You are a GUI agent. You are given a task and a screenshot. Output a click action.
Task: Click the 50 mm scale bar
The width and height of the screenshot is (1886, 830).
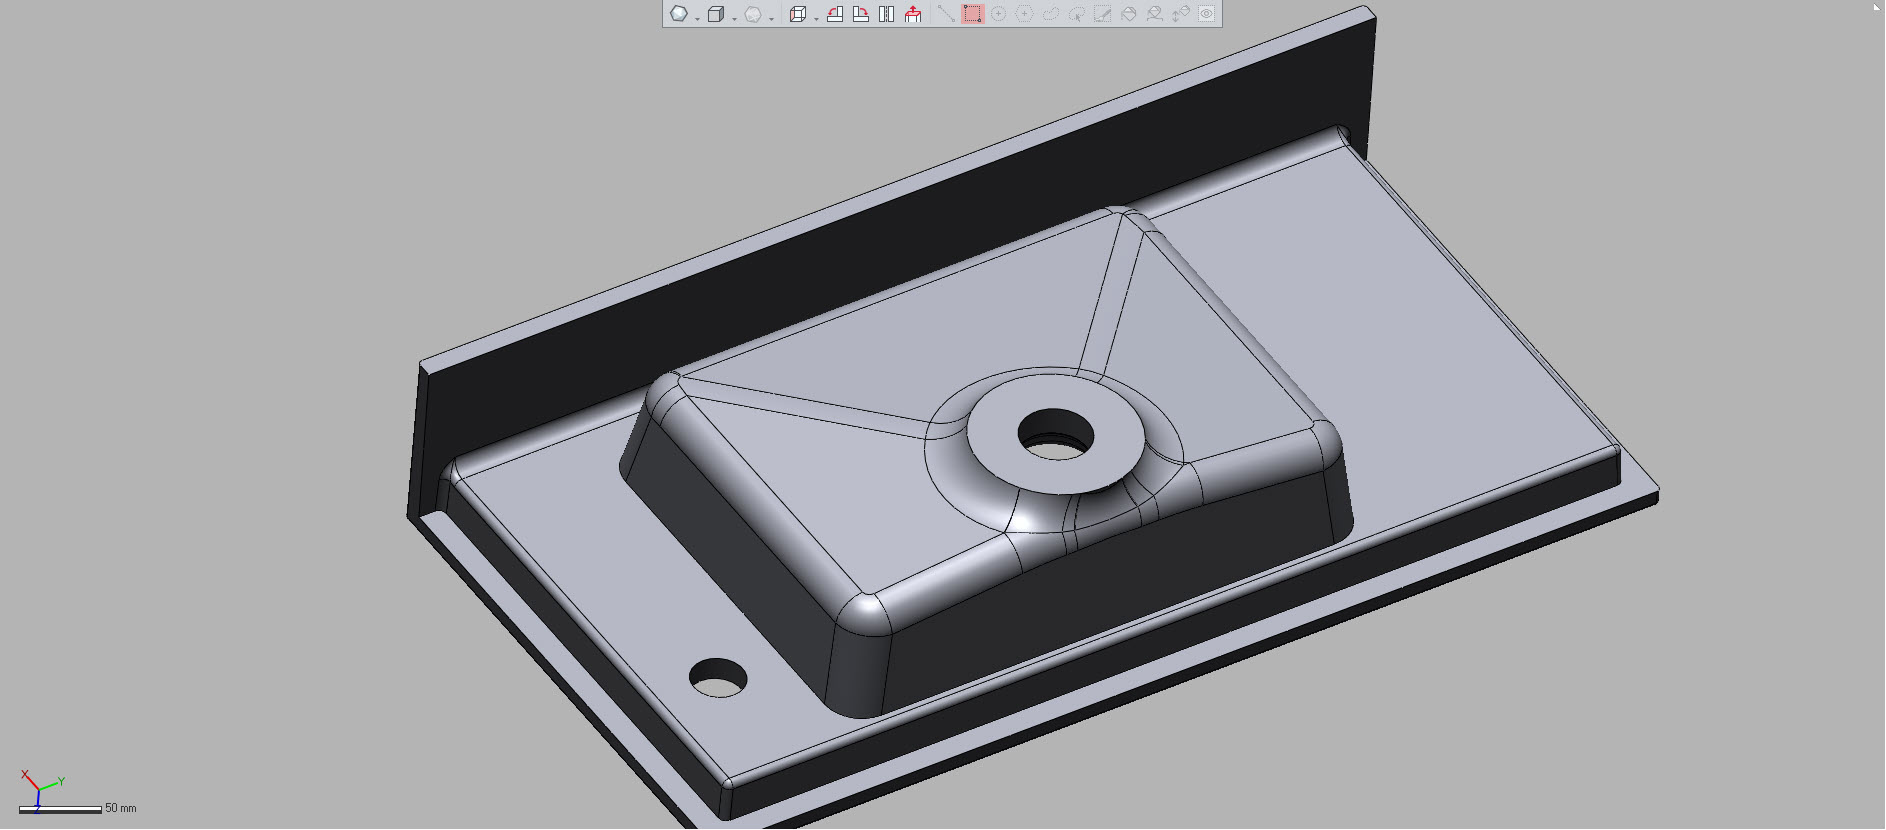click(x=60, y=809)
